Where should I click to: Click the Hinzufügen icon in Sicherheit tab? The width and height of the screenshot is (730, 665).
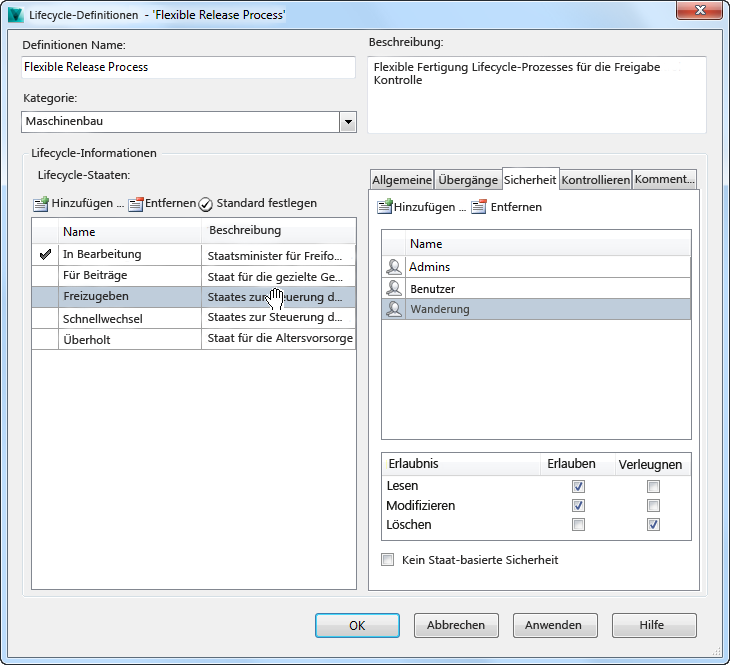tap(385, 207)
